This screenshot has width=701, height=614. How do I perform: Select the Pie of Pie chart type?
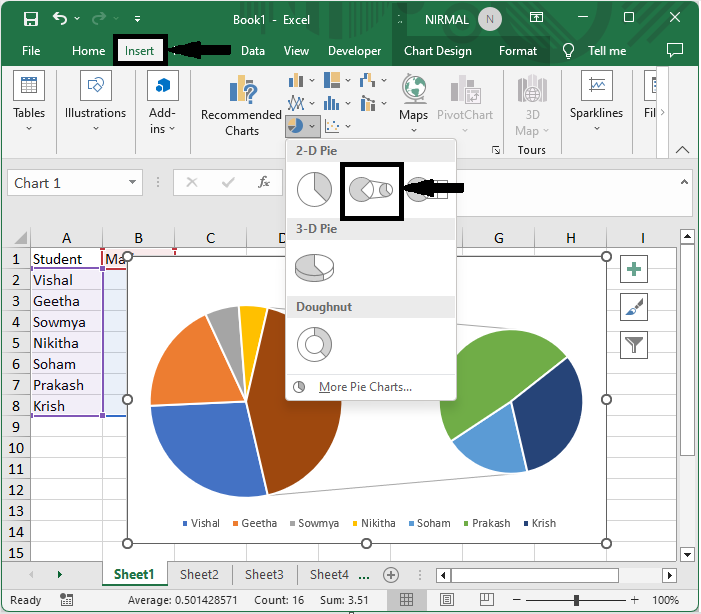371,189
